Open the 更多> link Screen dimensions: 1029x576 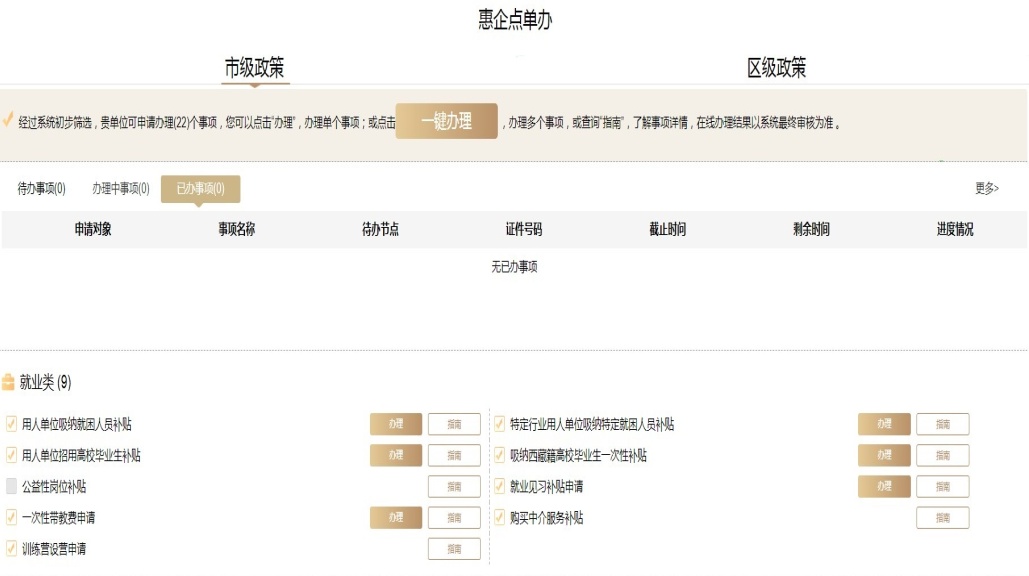[986, 189]
